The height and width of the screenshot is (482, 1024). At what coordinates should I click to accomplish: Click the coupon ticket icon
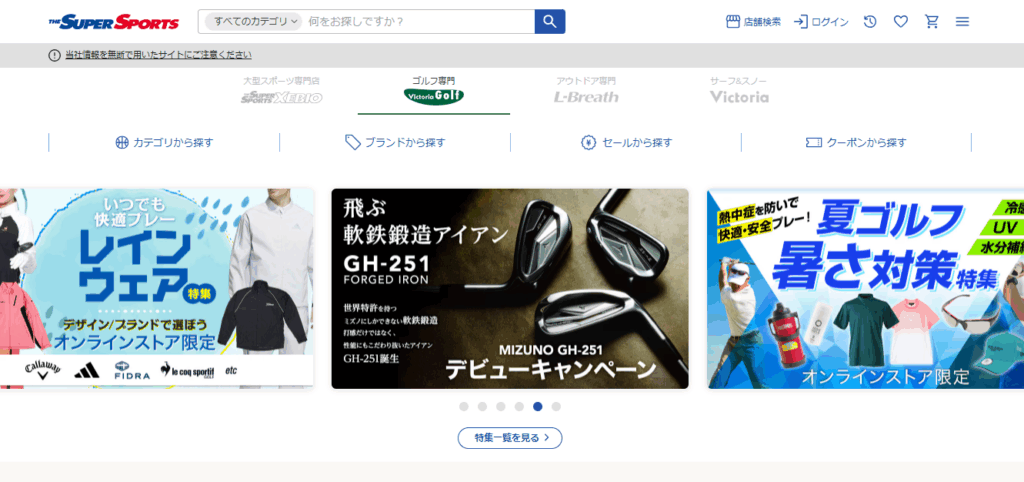[814, 142]
